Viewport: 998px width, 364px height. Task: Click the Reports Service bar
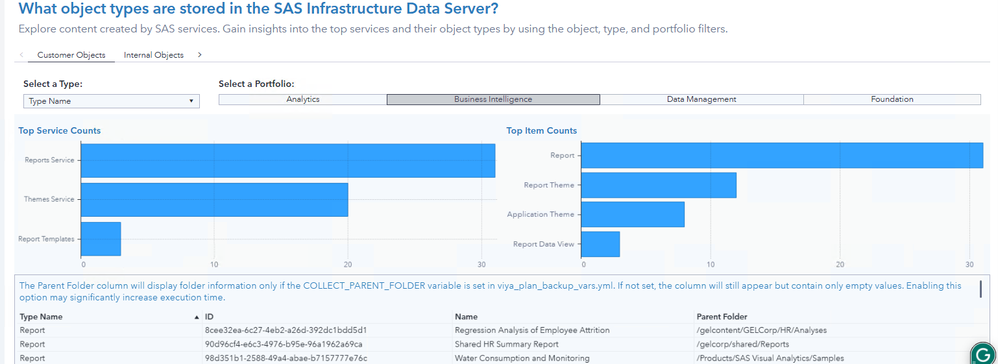tap(288, 160)
